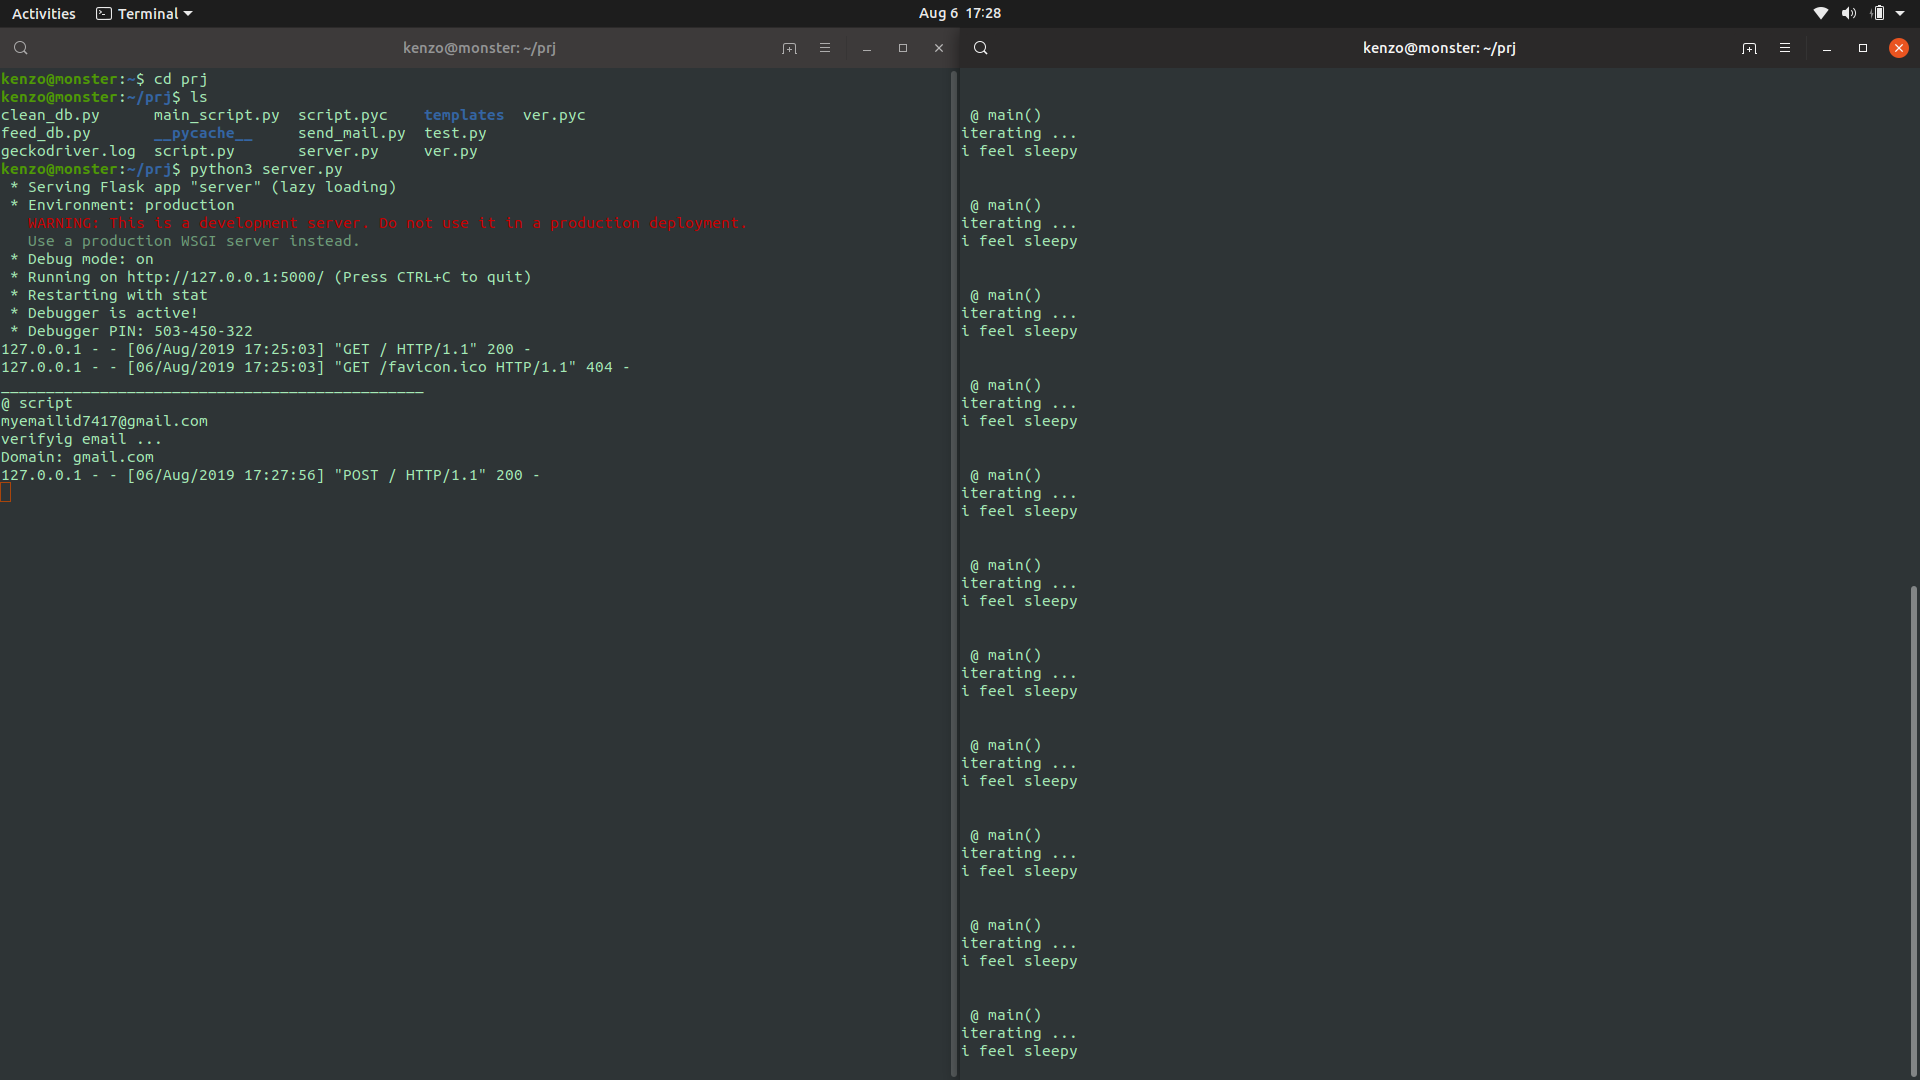Click the Wi-Fi status icon
The width and height of the screenshot is (1920, 1080).
pyautogui.click(x=1821, y=13)
